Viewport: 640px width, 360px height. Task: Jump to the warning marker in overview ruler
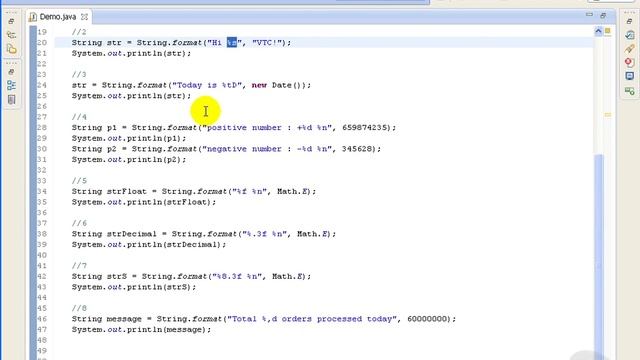[x=608, y=115]
